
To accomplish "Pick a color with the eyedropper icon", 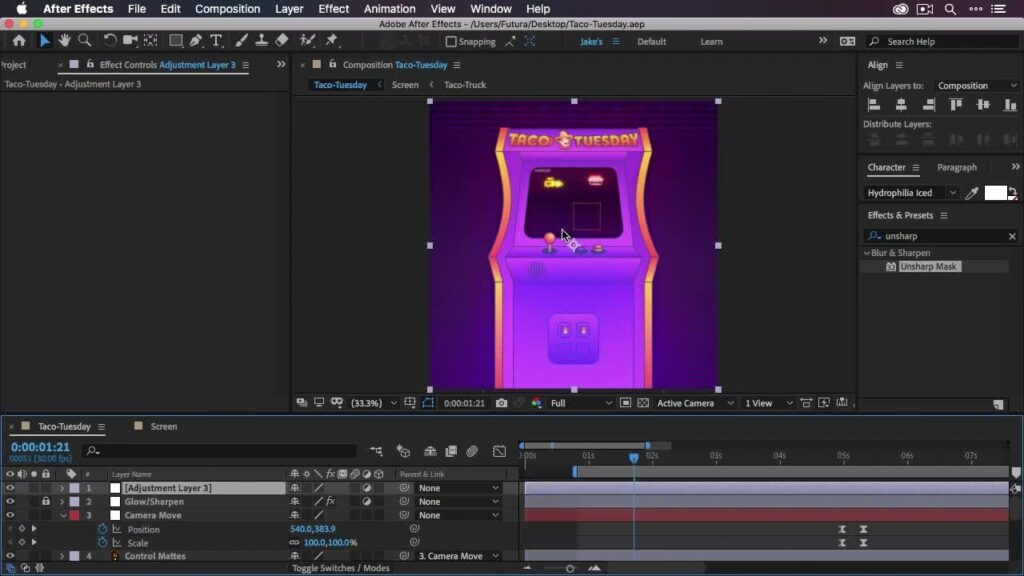I will tap(971, 193).
